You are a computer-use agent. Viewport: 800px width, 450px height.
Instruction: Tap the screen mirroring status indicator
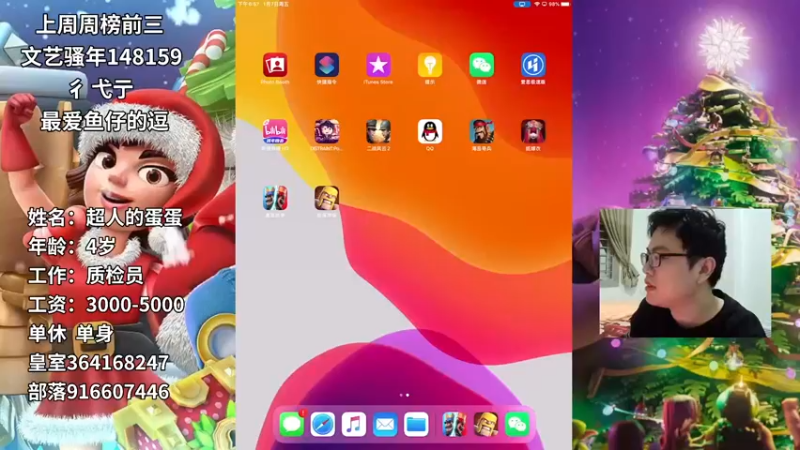pos(521,4)
